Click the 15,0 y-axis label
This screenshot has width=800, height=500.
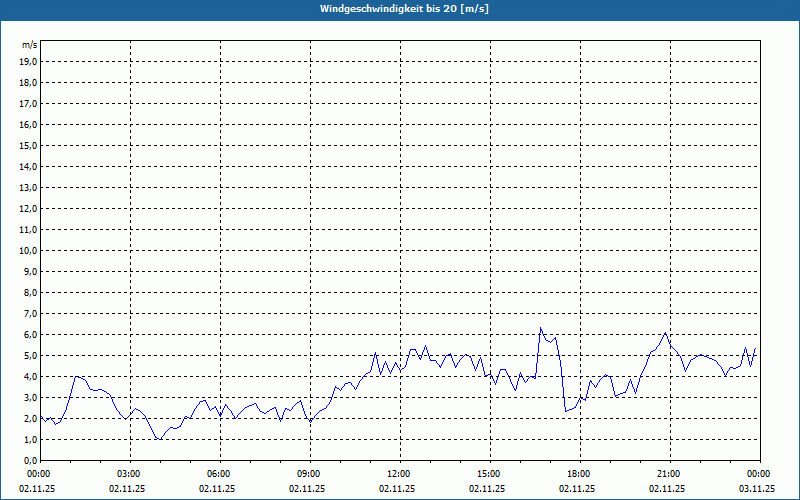click(28, 145)
